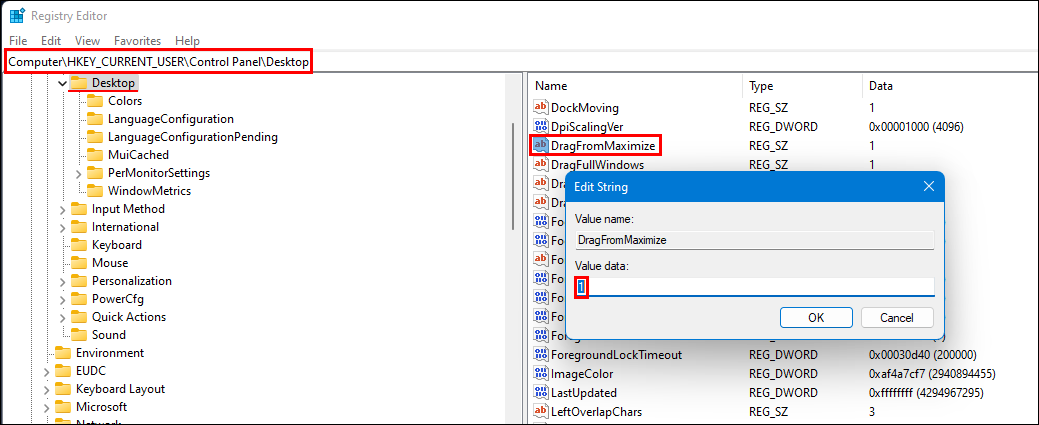Click data 0x00001000 (4096) for DpiScalingVer
The image size is (1039, 425).
(x=916, y=126)
